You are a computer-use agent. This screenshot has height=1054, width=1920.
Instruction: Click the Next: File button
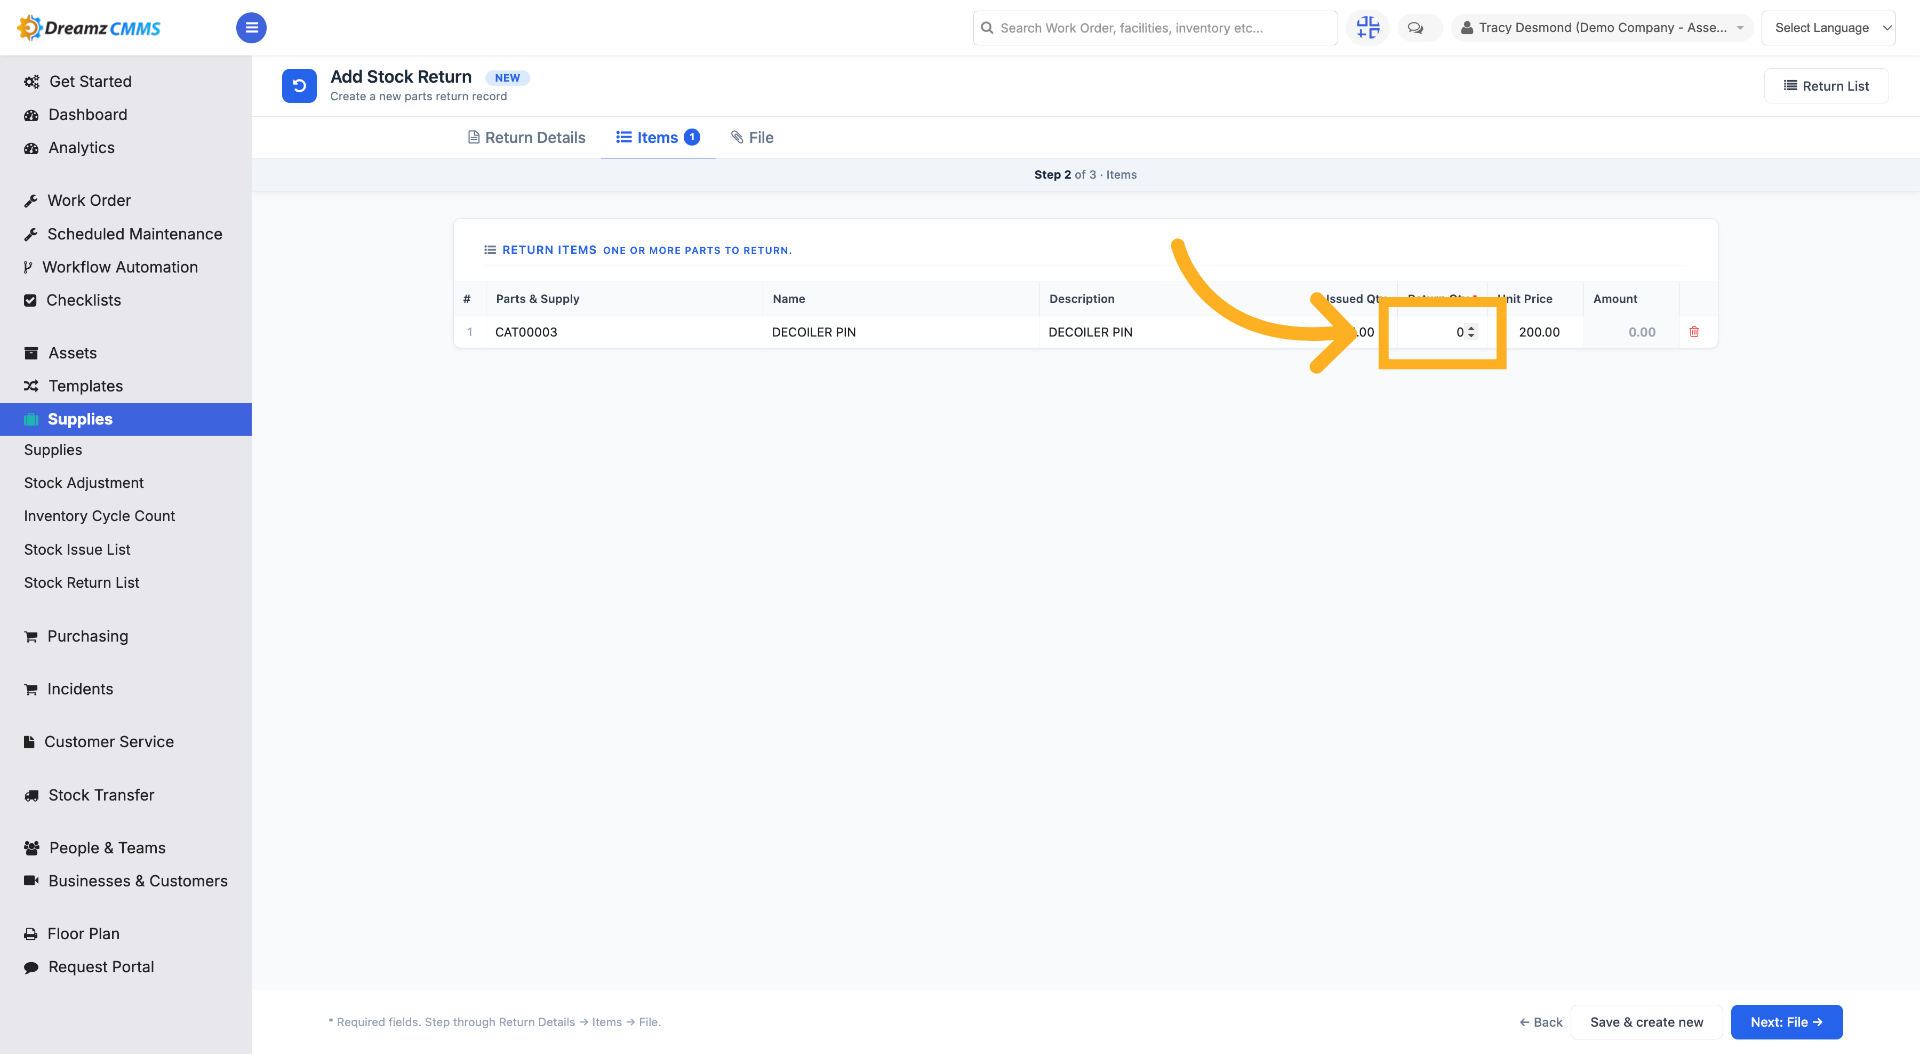pos(1786,1022)
